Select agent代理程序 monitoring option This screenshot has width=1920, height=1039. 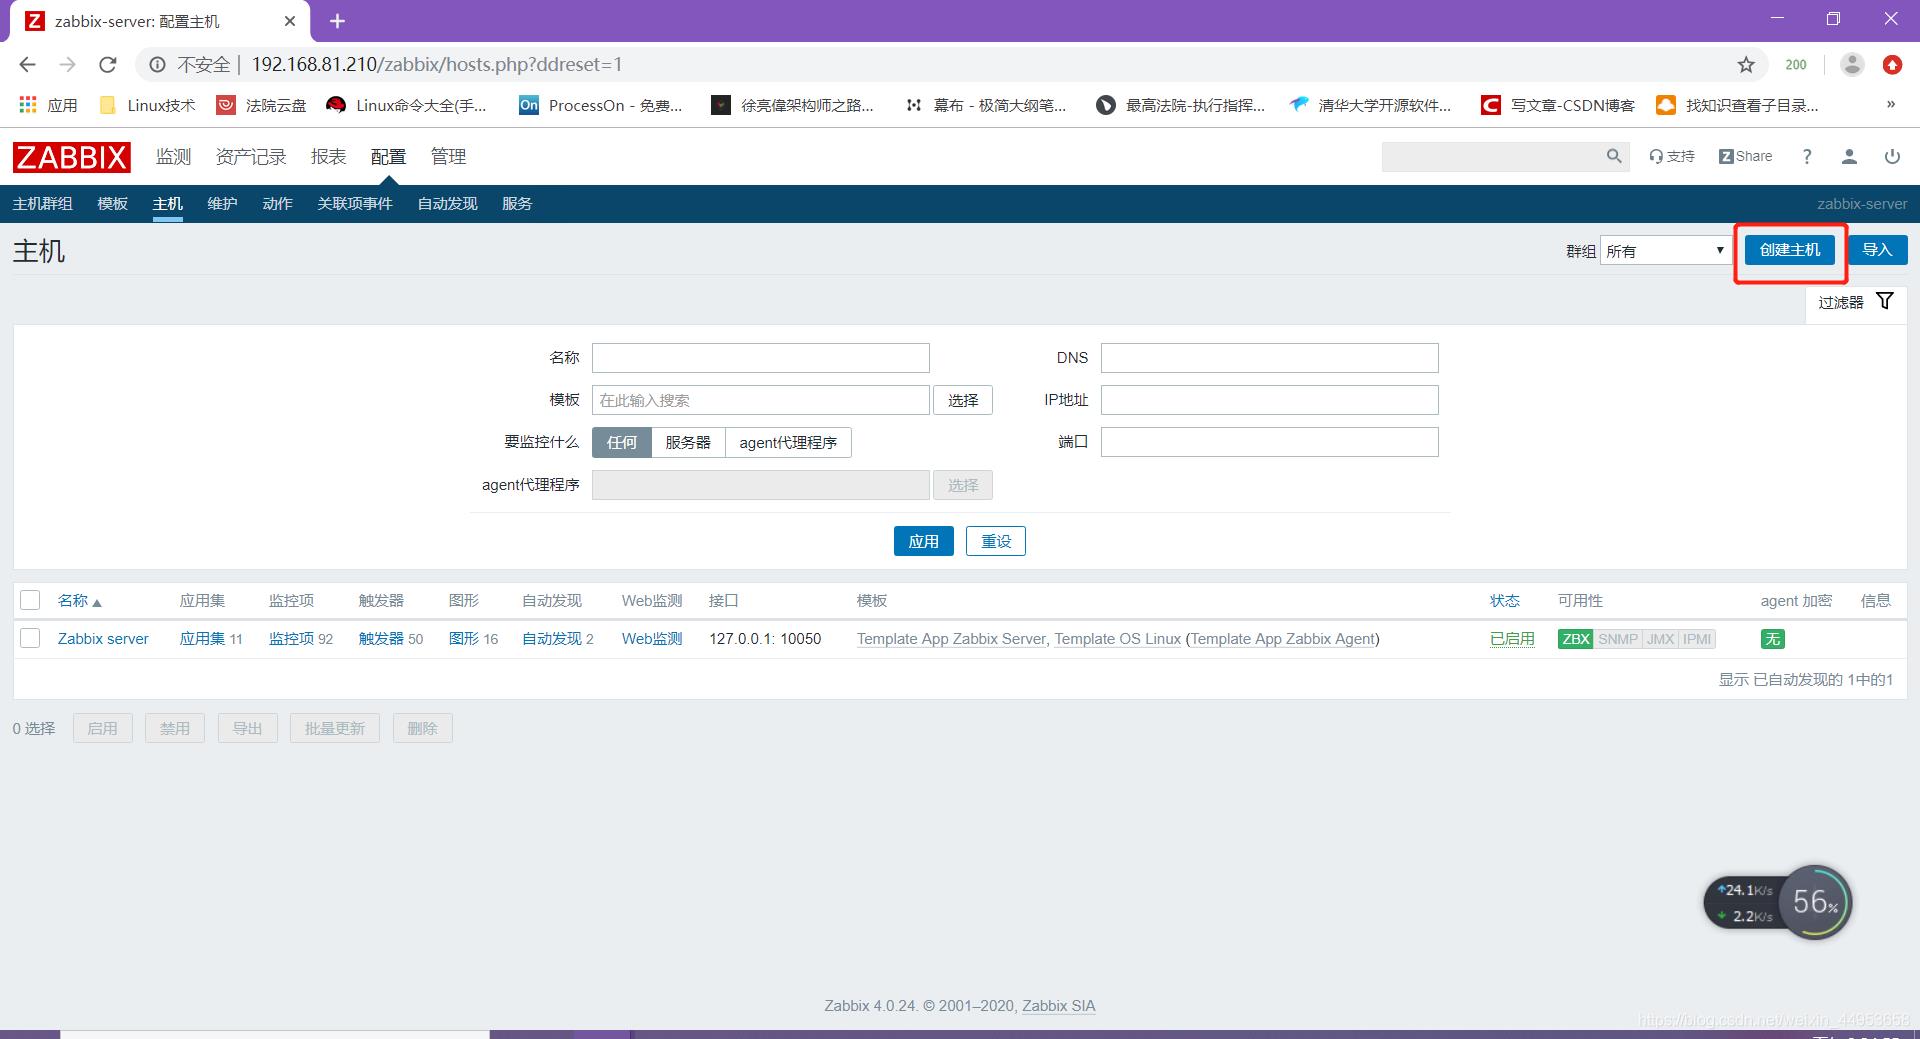[788, 442]
